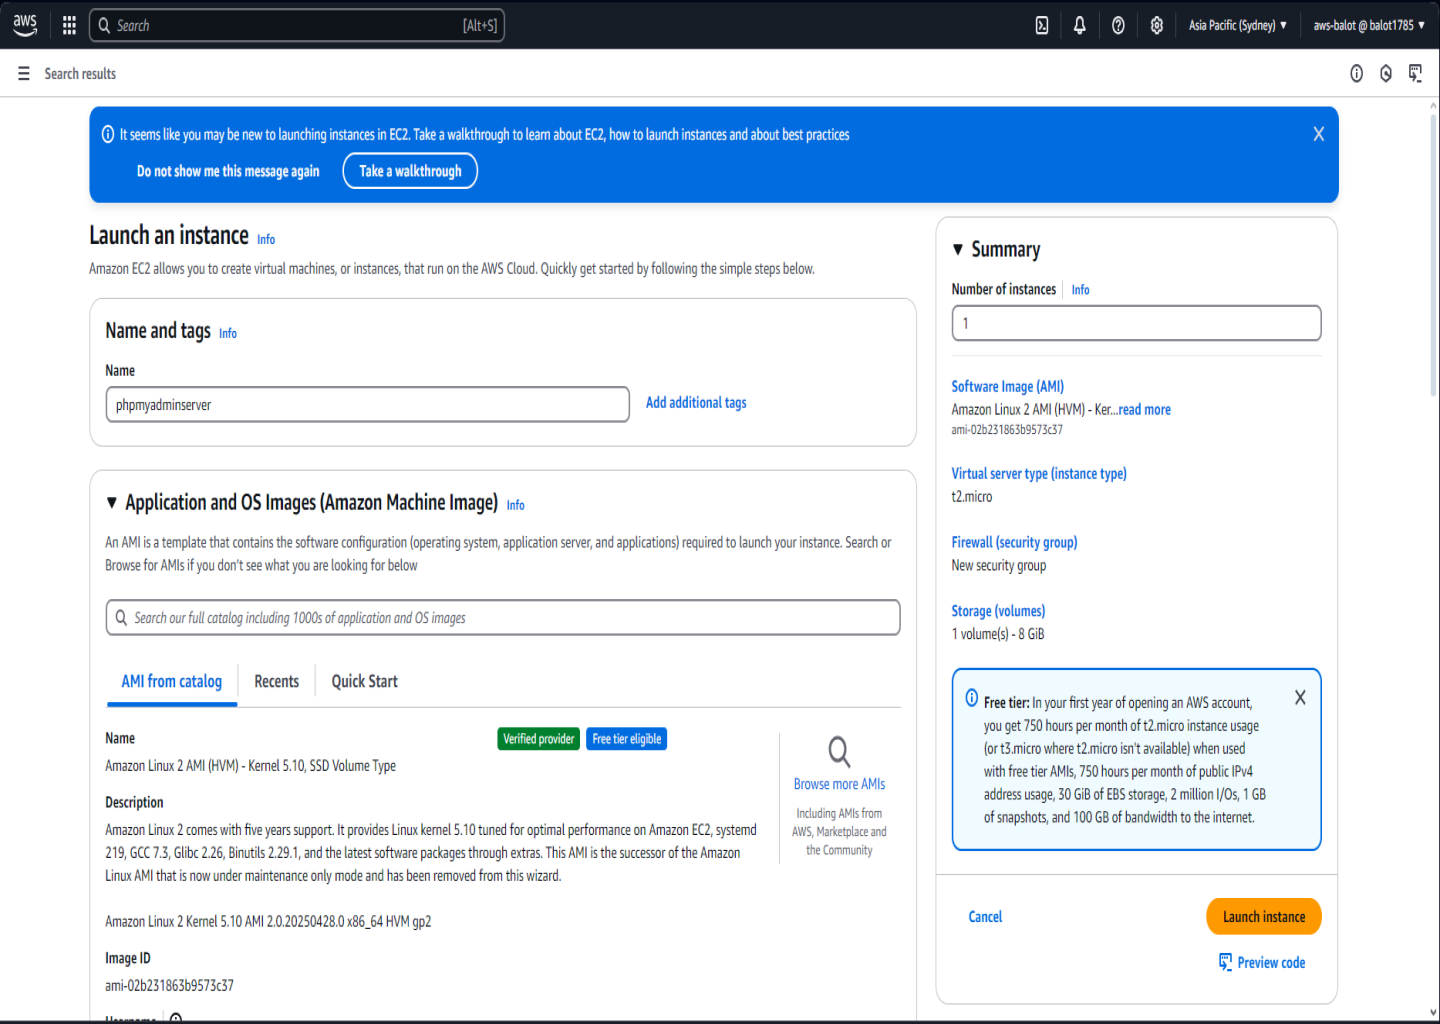1440x1024 pixels.
Task: Open the aws-balot account menu
Action: (1369, 25)
